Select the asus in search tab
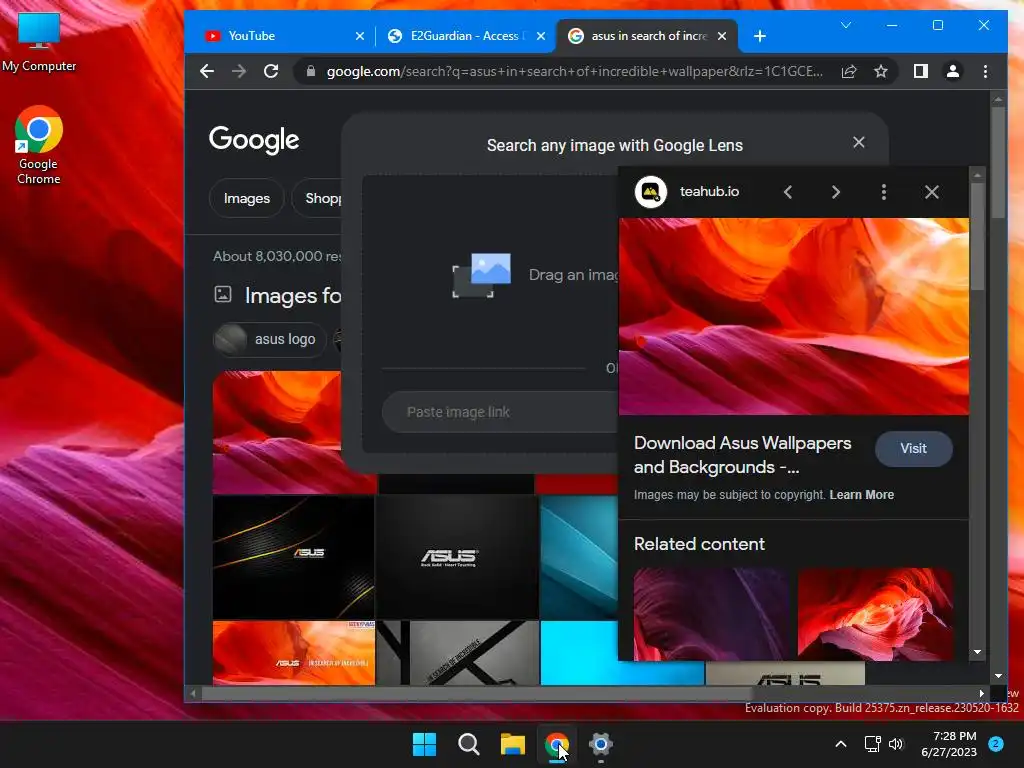This screenshot has width=1024, height=768. (647, 36)
